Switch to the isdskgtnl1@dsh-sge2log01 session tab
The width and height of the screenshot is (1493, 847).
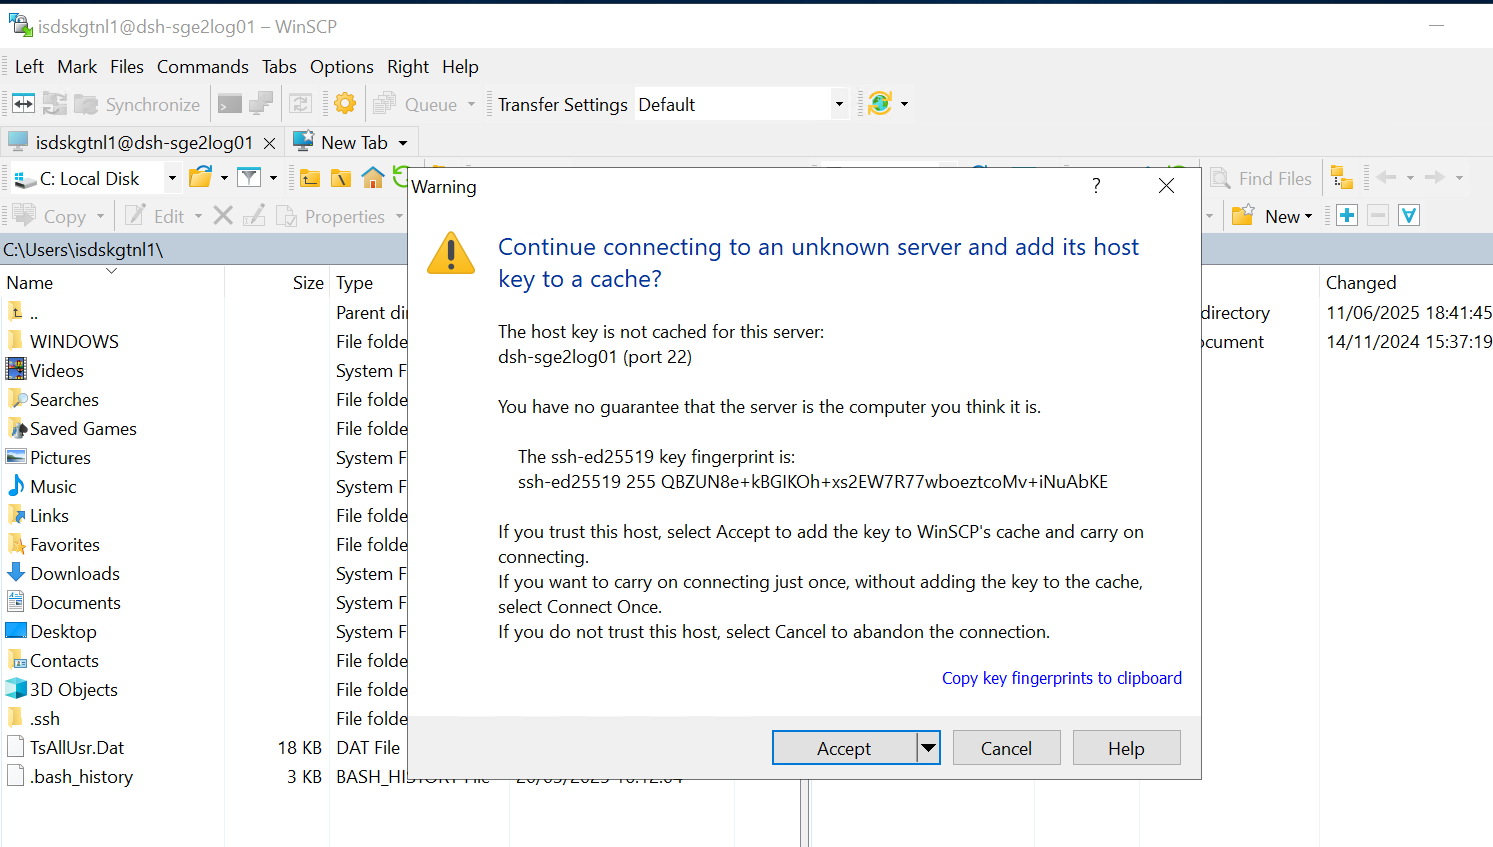click(140, 142)
